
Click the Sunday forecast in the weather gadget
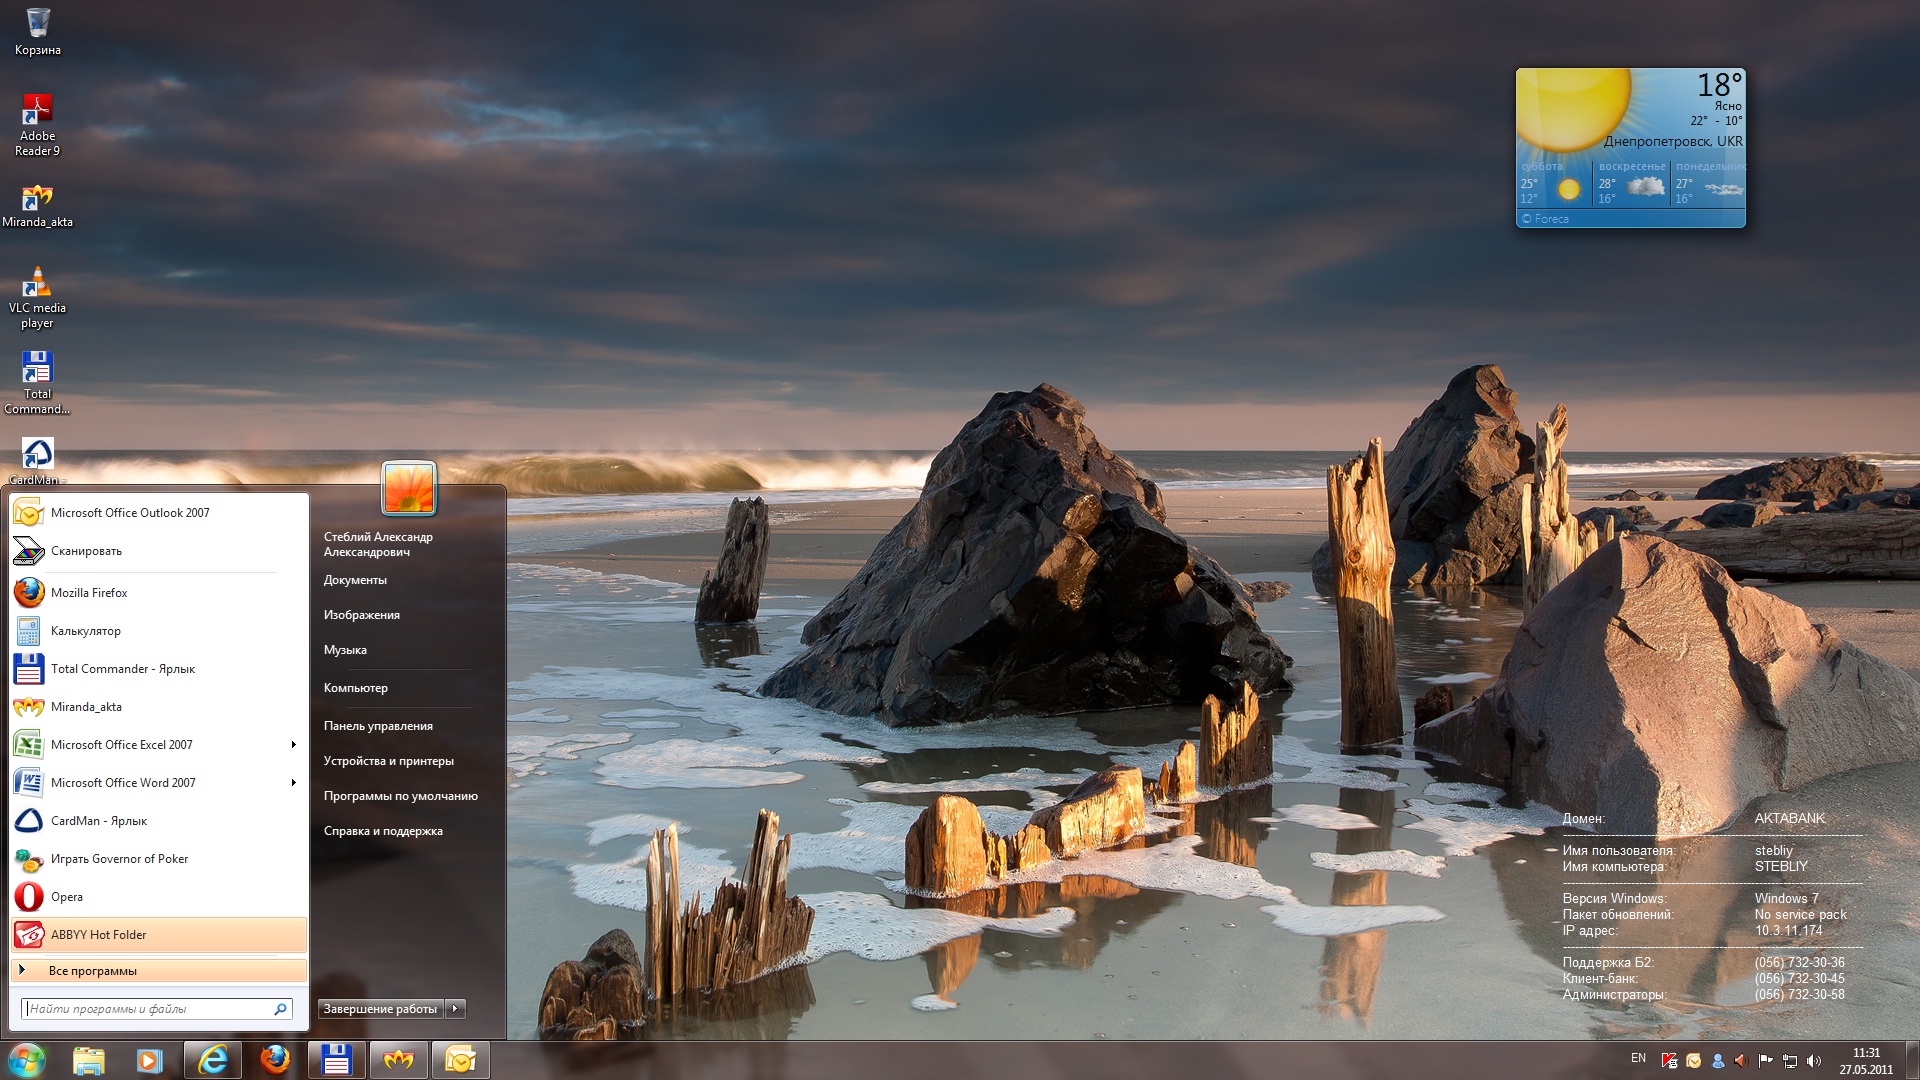coord(1632,183)
